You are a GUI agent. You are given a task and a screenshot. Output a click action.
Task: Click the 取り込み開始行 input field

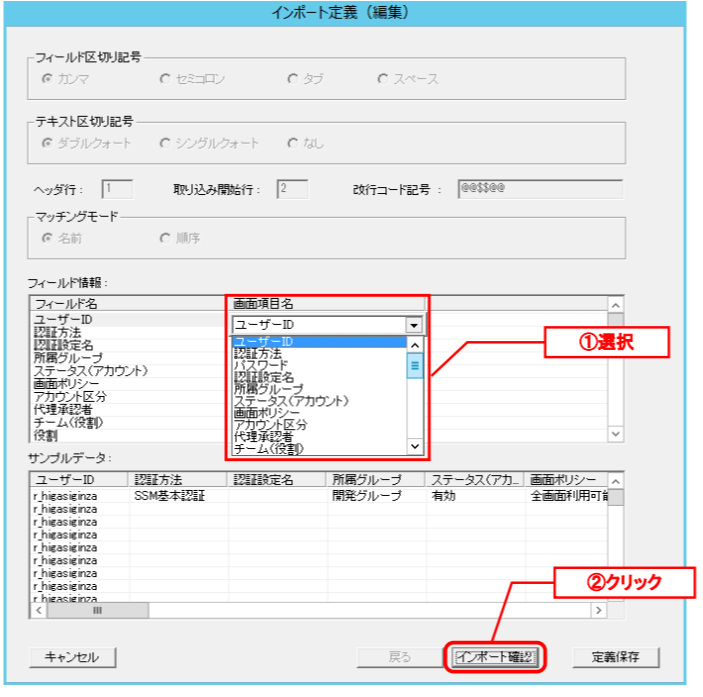(292, 189)
